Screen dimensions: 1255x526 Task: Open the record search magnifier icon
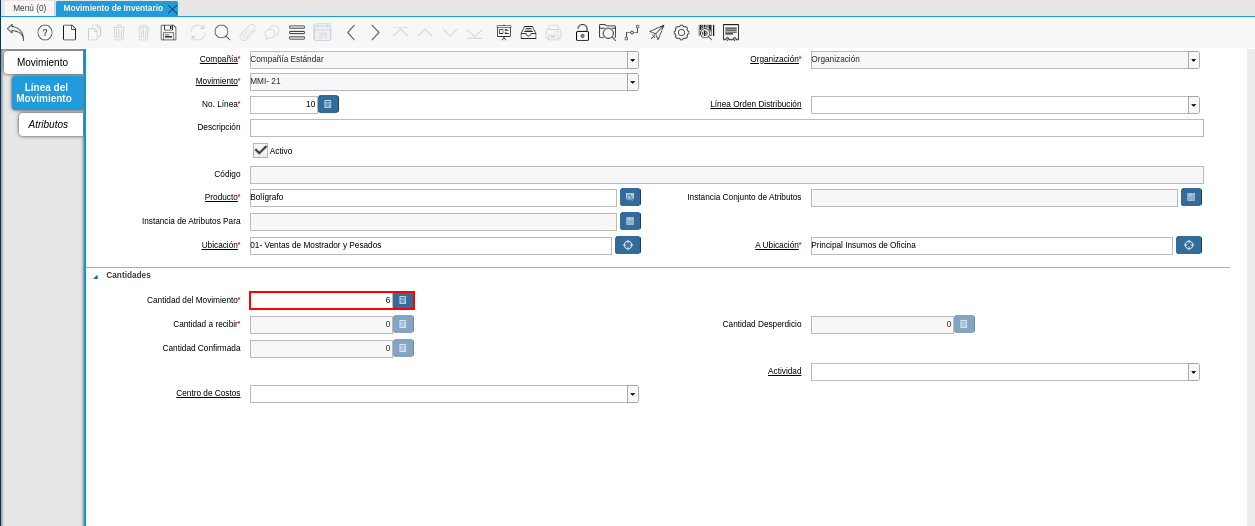[222, 32]
